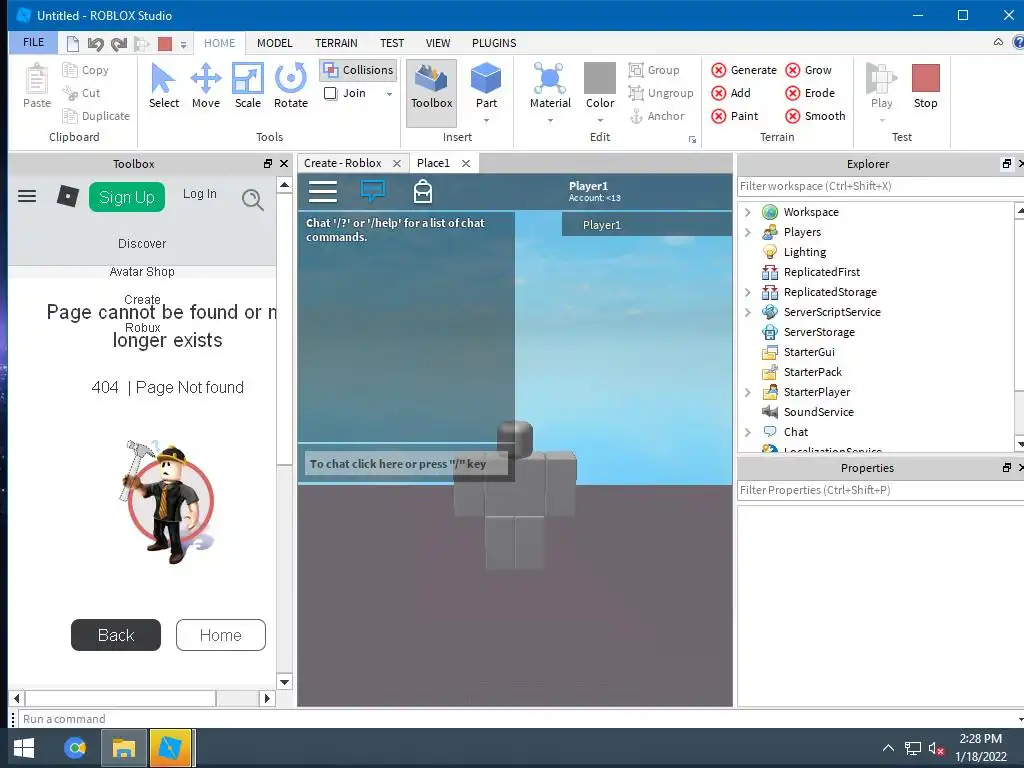Viewport: 1024px width, 768px height.
Task: Click the Toolbox search magnifier icon
Action: coord(253,200)
